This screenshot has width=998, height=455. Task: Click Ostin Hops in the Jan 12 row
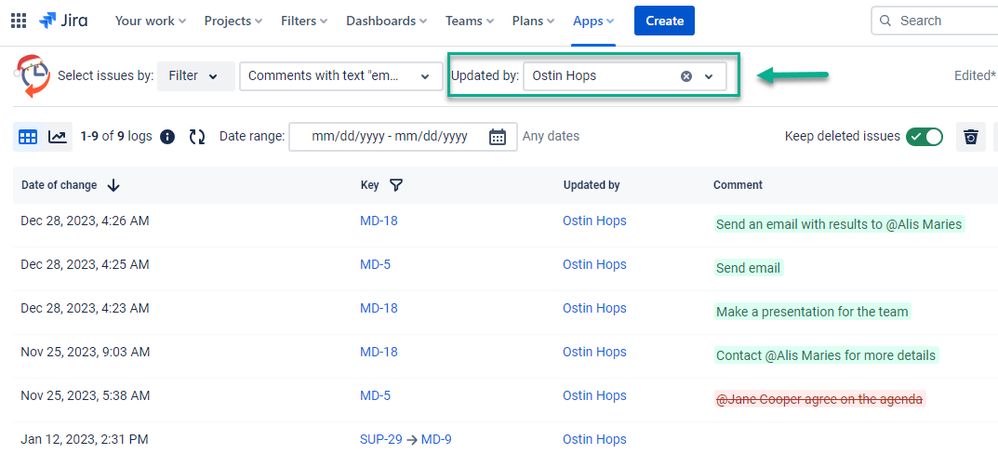(x=594, y=439)
